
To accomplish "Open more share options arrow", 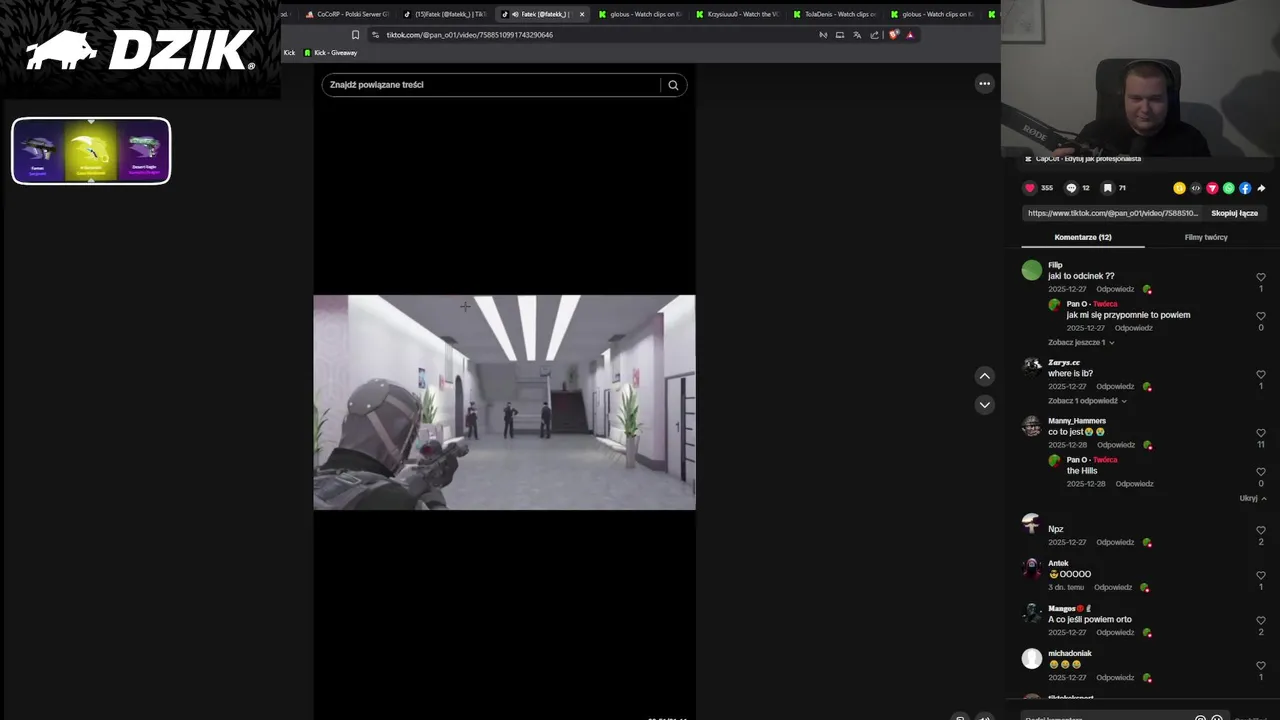I will click(1262, 188).
